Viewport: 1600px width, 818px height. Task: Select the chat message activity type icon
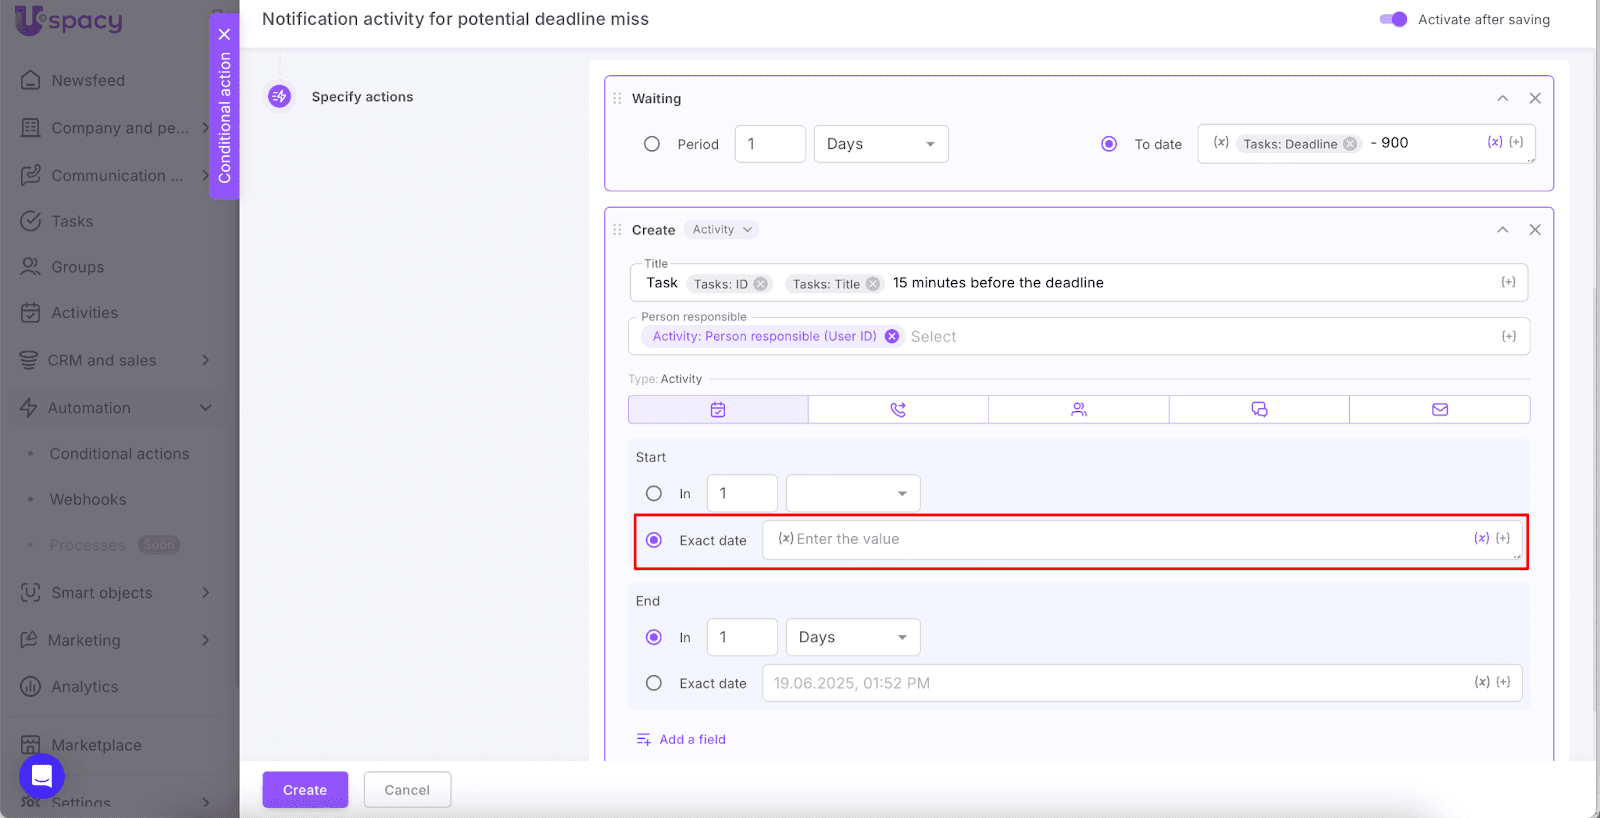pos(1259,410)
